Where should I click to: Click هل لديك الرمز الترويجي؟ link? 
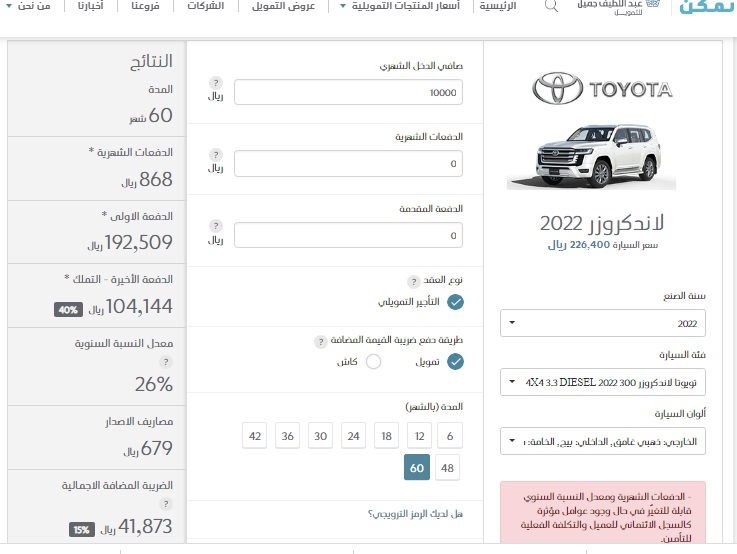[415, 514]
